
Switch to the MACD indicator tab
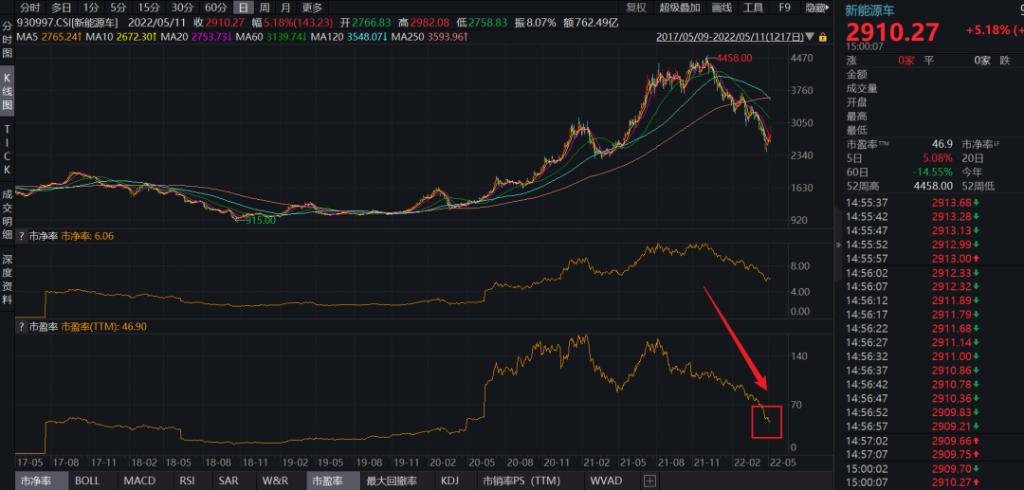pyautogui.click(x=138, y=481)
